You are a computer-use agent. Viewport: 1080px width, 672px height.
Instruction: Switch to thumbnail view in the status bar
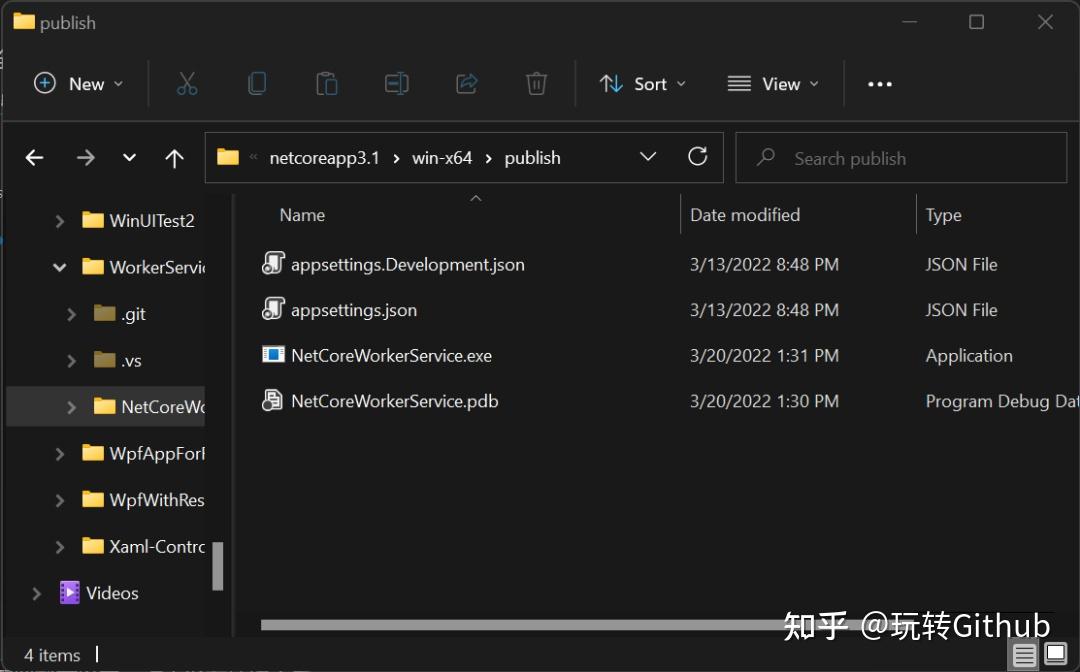(1057, 655)
